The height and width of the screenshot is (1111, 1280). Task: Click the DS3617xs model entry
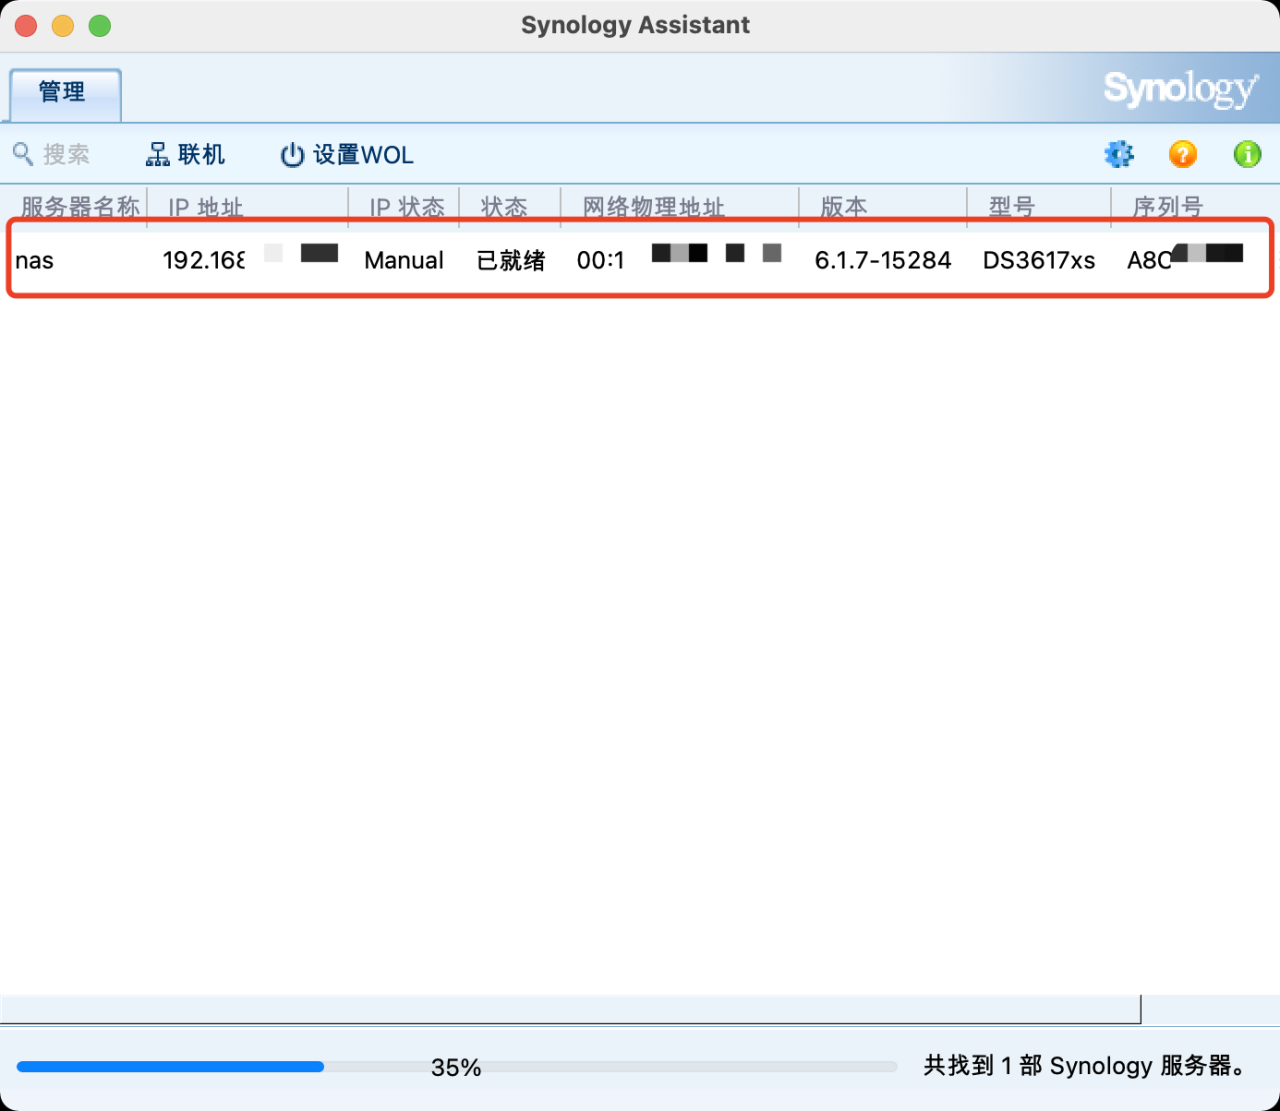click(1038, 259)
